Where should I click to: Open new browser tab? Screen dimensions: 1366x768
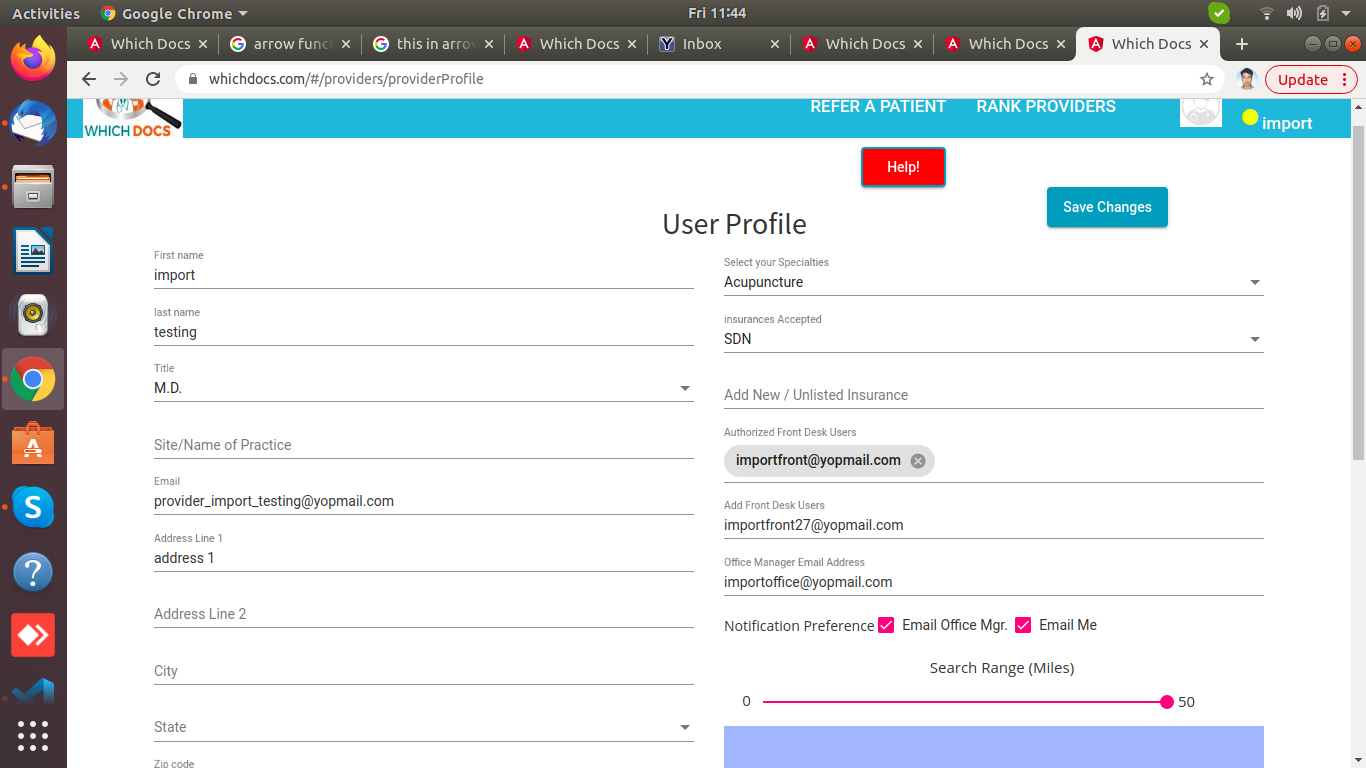click(1242, 44)
